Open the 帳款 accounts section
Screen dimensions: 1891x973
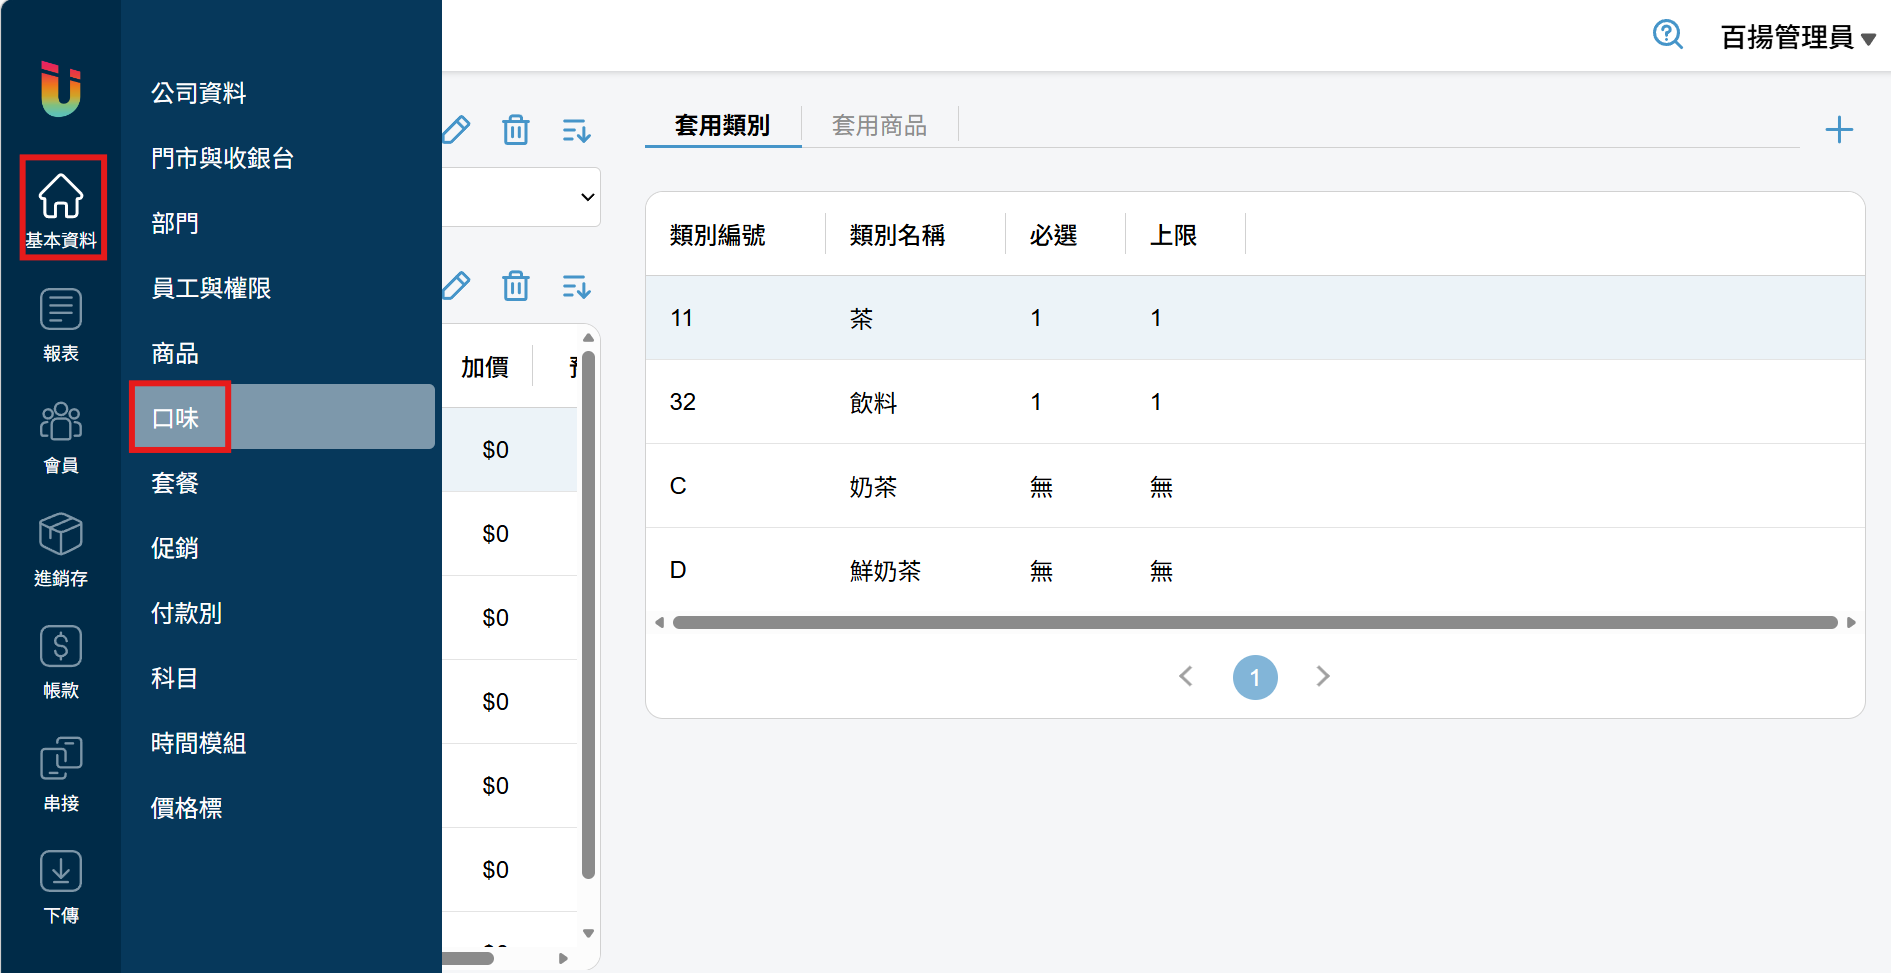61,661
